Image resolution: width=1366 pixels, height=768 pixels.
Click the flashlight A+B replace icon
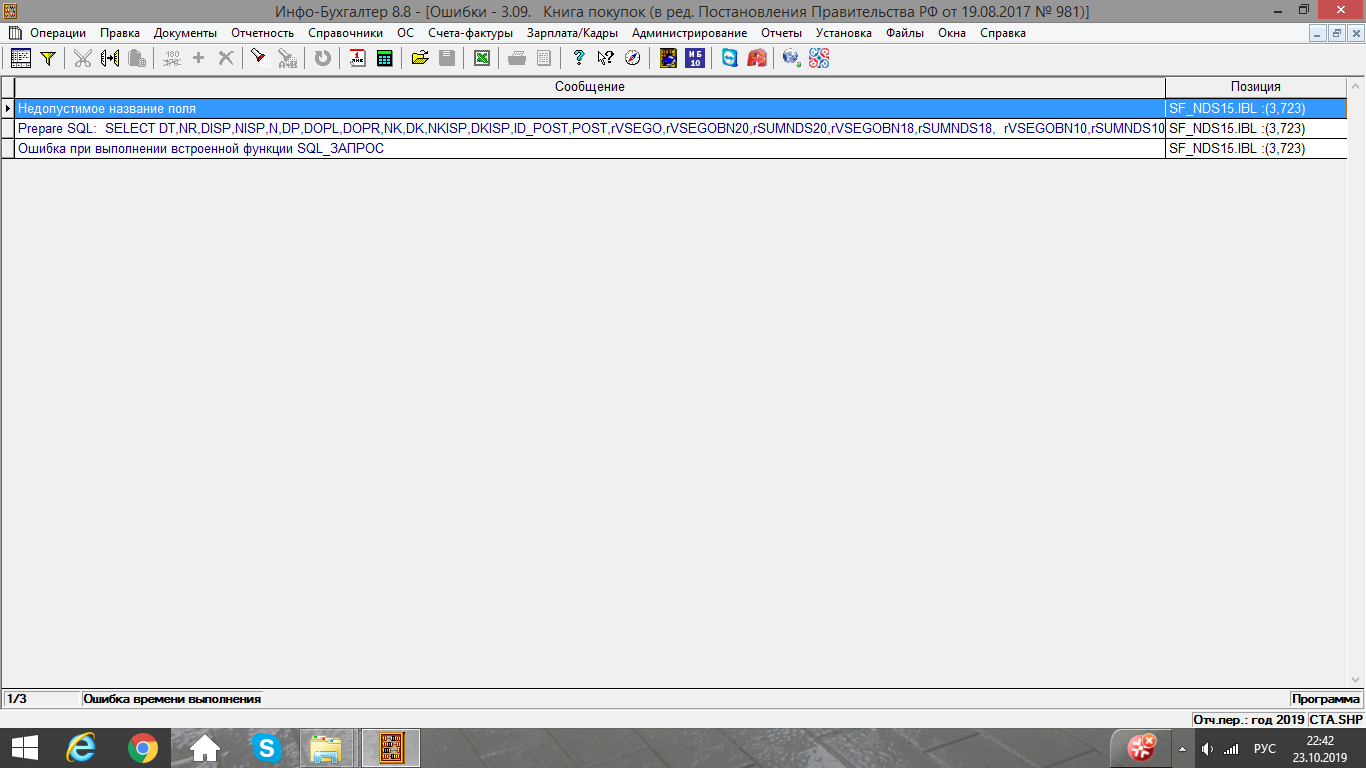(x=287, y=58)
